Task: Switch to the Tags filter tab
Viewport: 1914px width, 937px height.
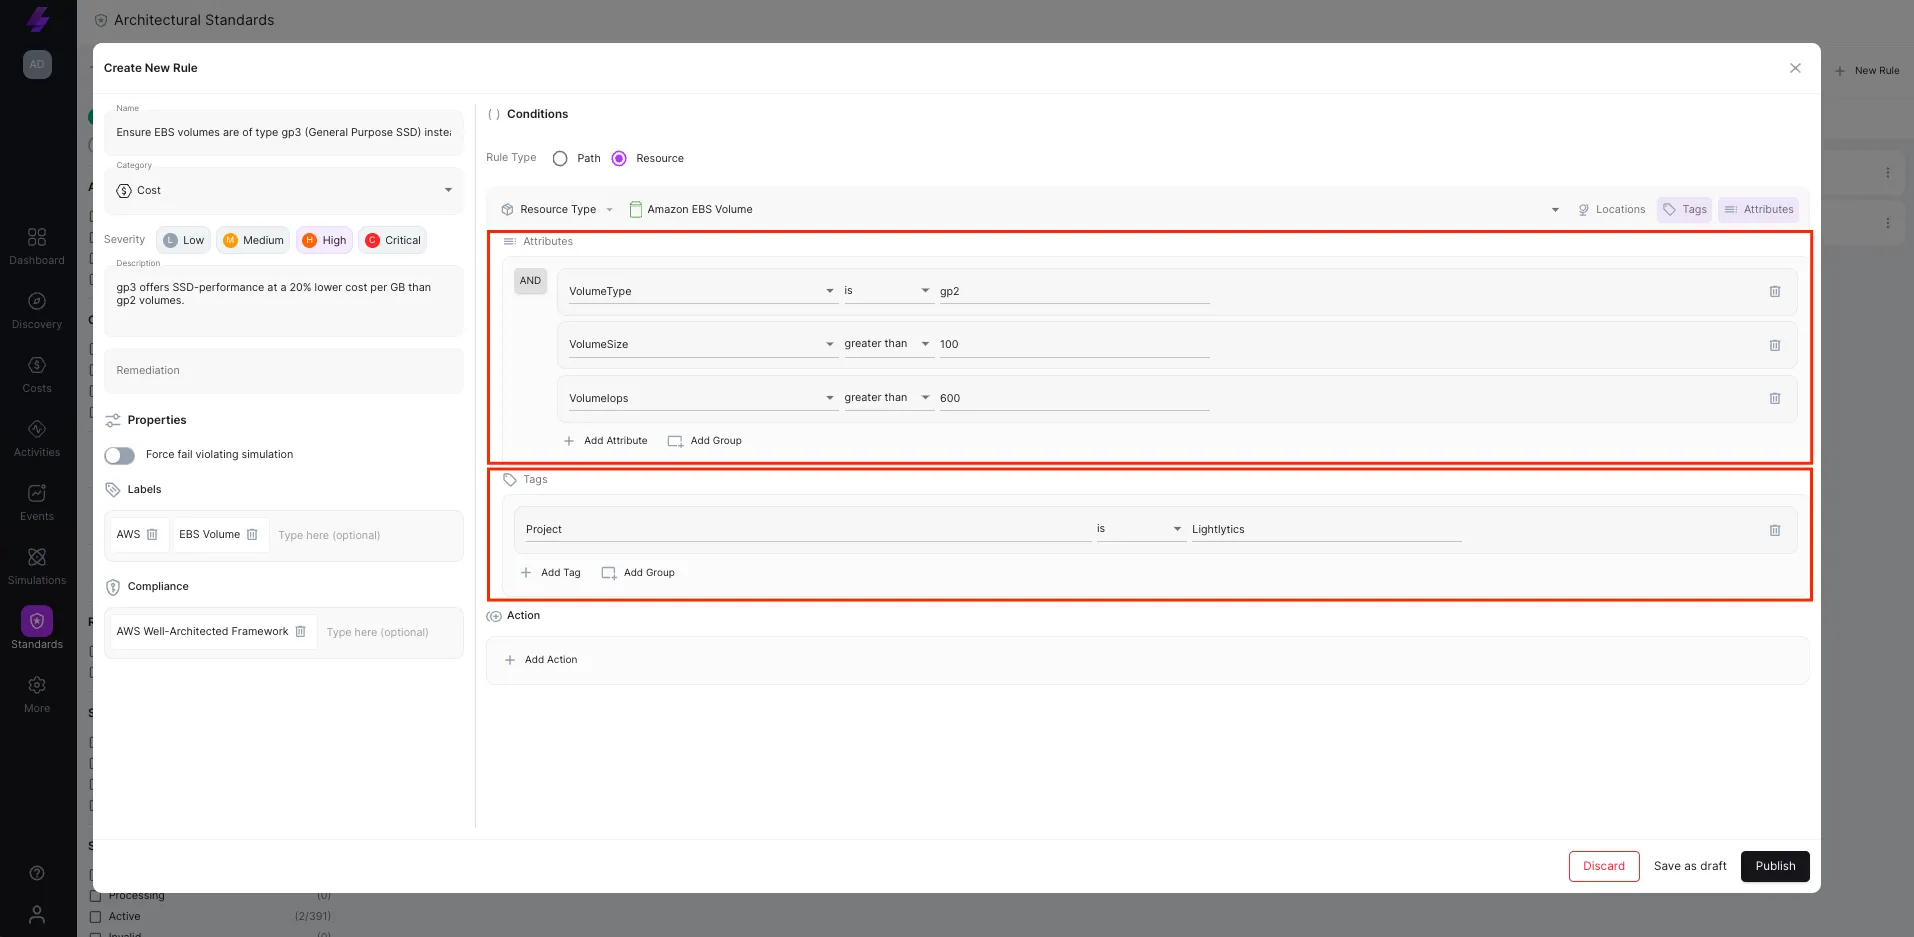Action: pos(1685,209)
